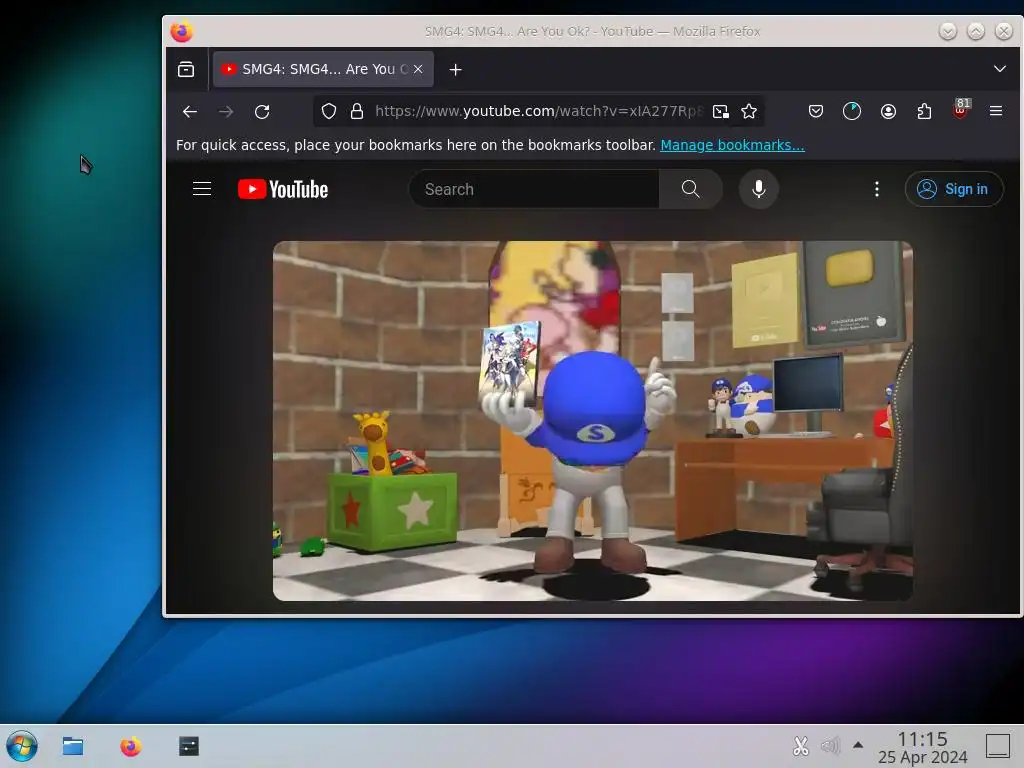Click the magnifier search button
This screenshot has width=1024, height=768.
(690, 189)
